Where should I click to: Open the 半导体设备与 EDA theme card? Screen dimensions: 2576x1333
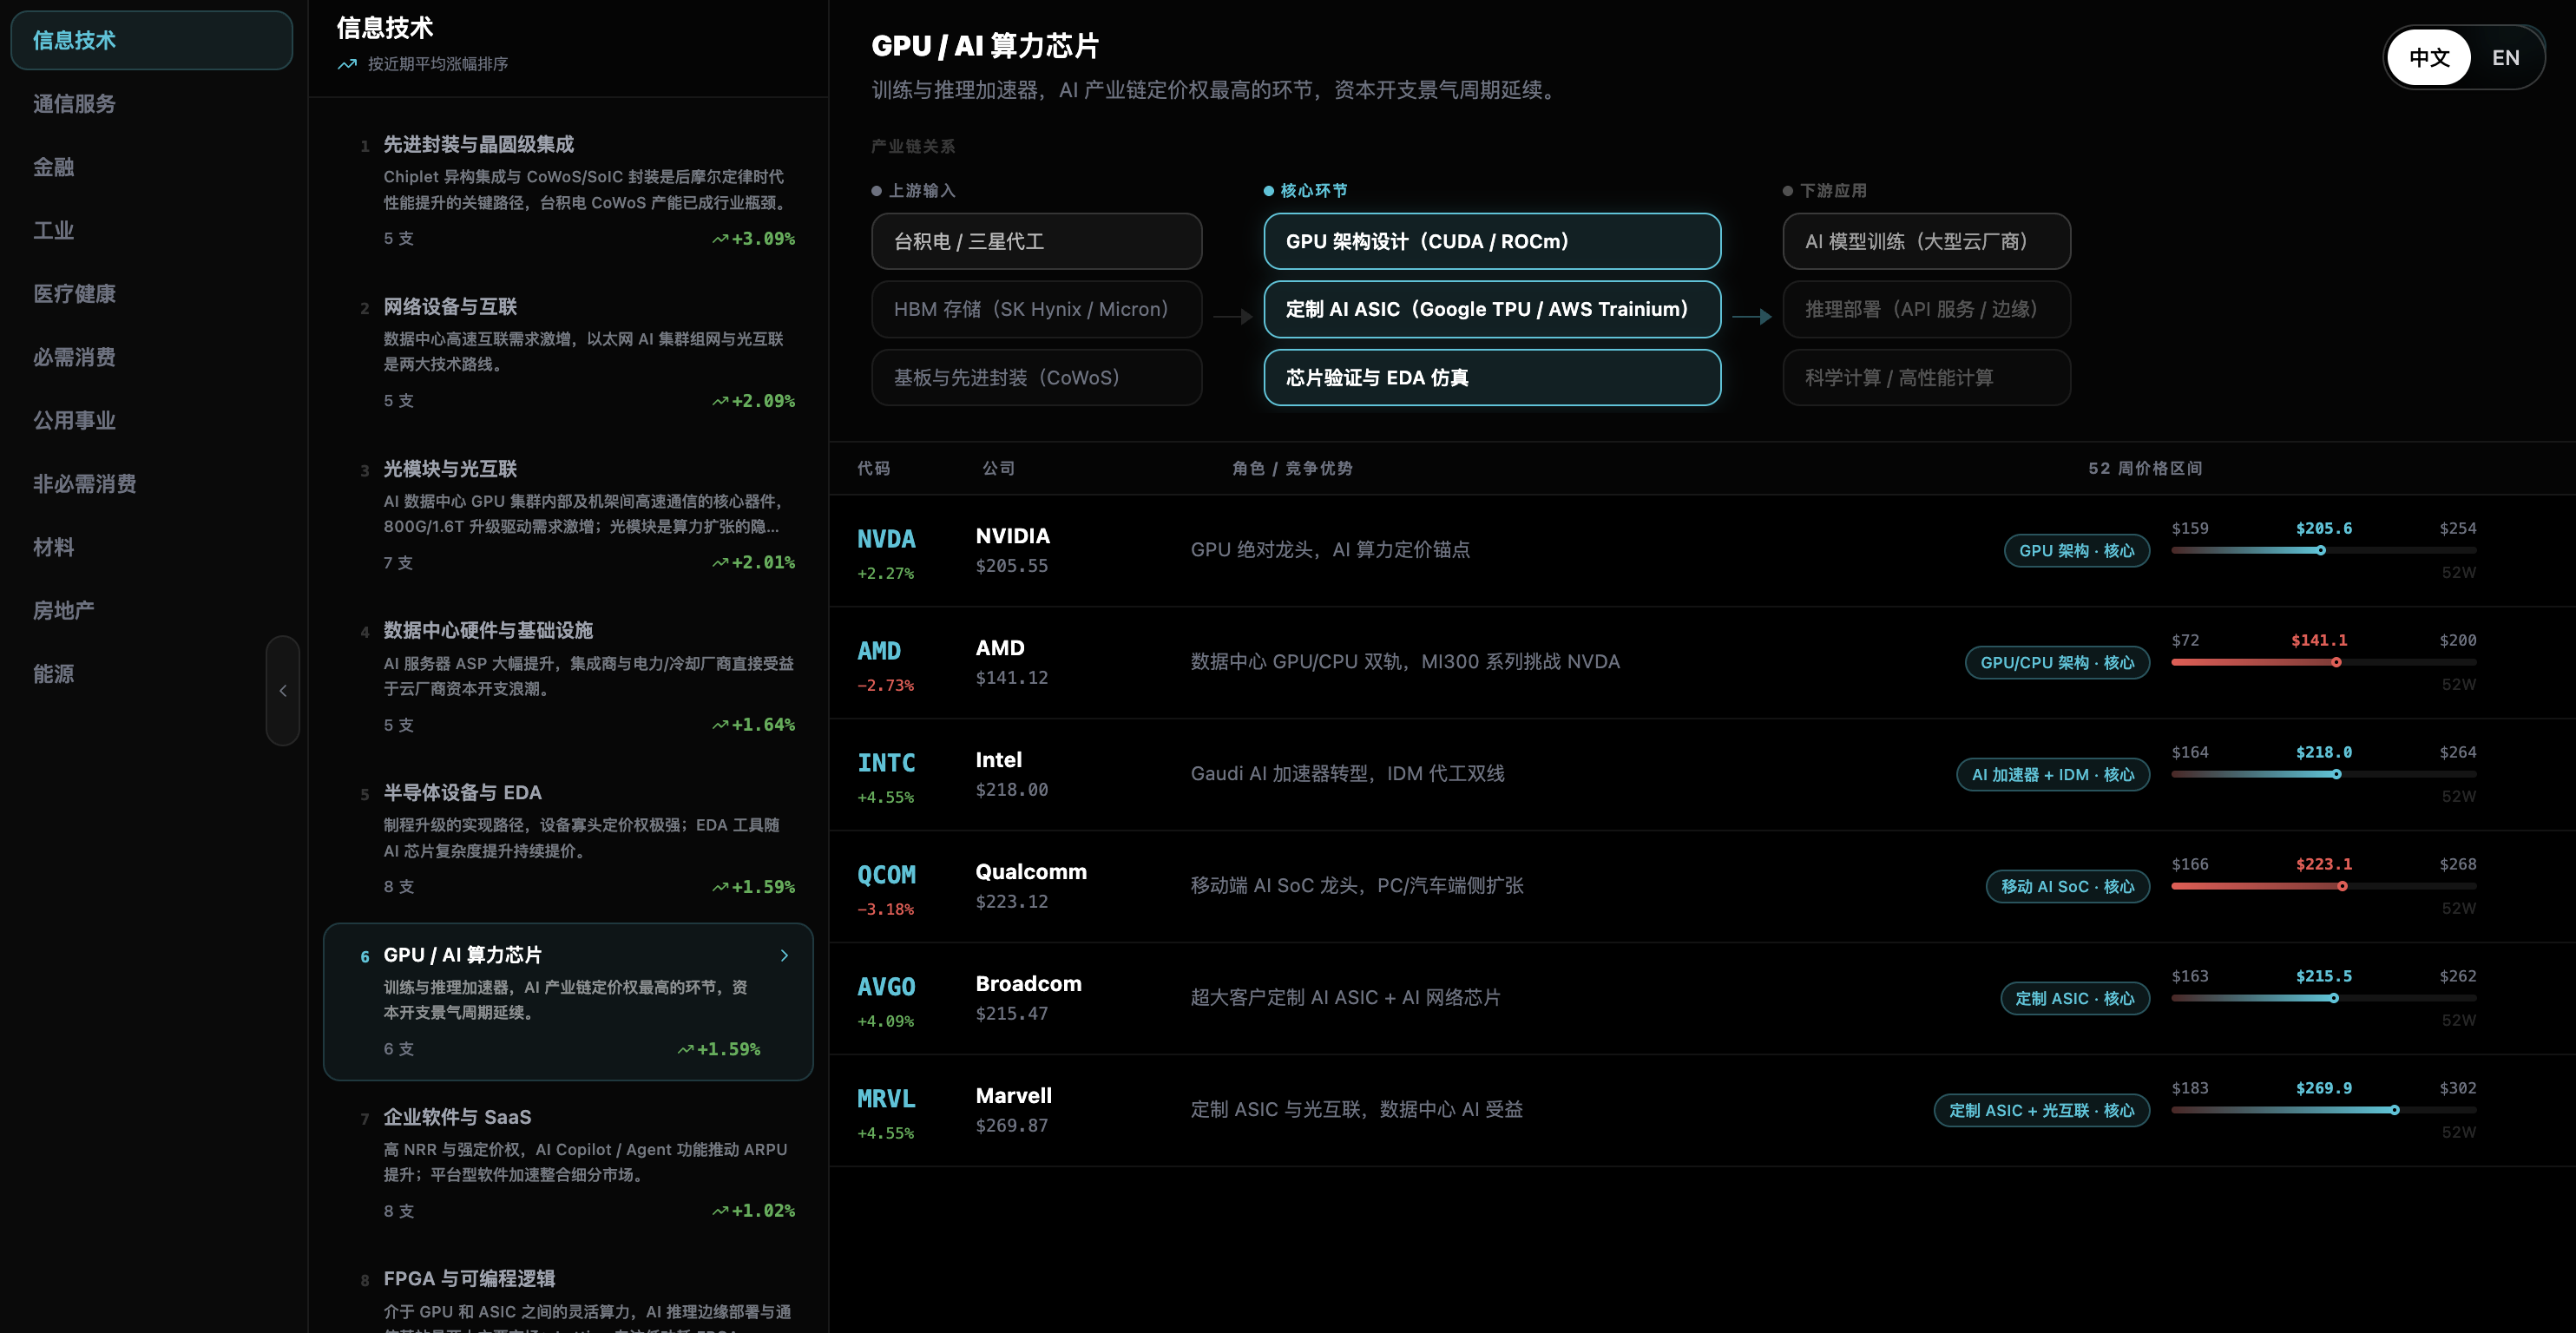click(x=568, y=839)
